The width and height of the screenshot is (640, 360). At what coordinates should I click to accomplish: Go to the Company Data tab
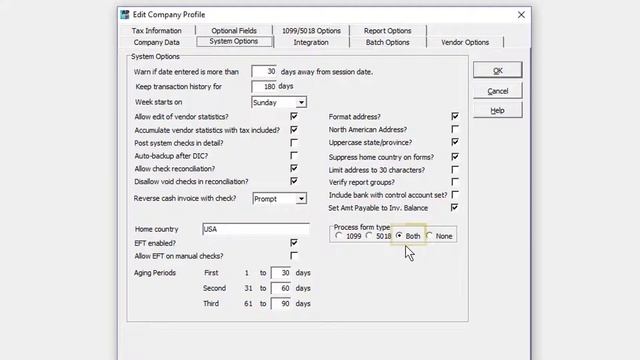pyautogui.click(x=157, y=42)
